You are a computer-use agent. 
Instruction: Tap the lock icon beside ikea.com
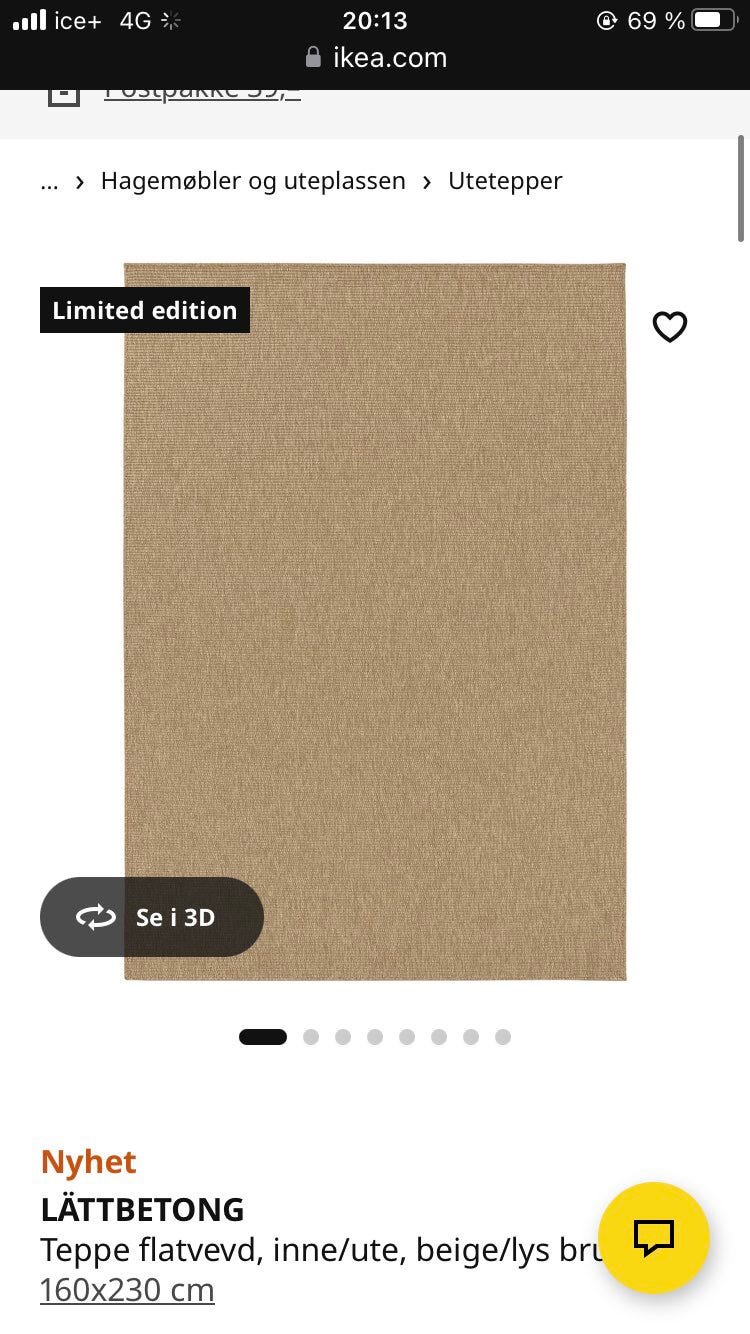point(313,57)
